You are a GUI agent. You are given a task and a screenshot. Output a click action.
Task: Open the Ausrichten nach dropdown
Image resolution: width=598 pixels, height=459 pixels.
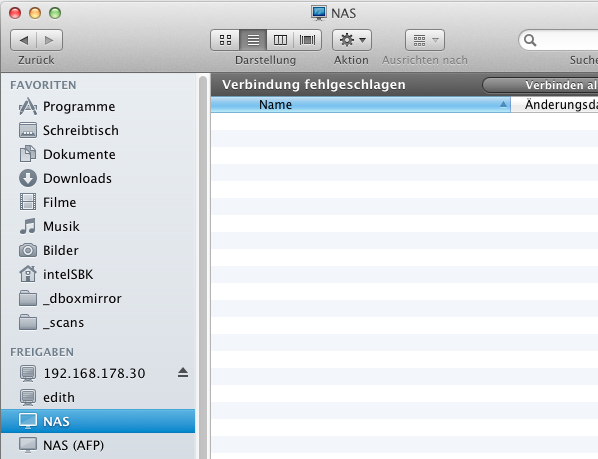pyautogui.click(x=424, y=40)
